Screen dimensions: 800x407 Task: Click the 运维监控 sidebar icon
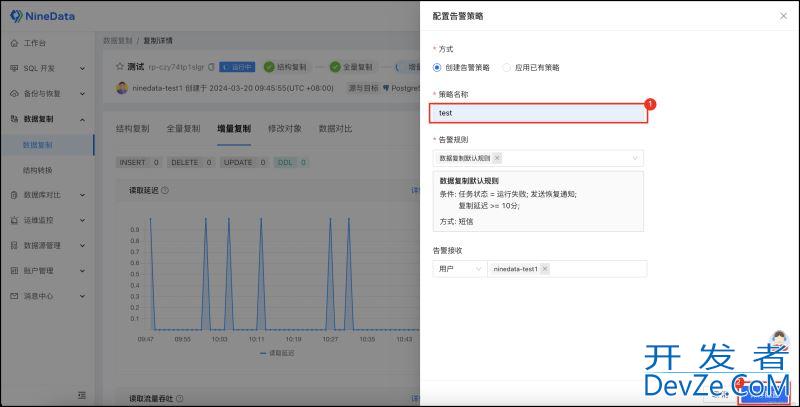14,220
